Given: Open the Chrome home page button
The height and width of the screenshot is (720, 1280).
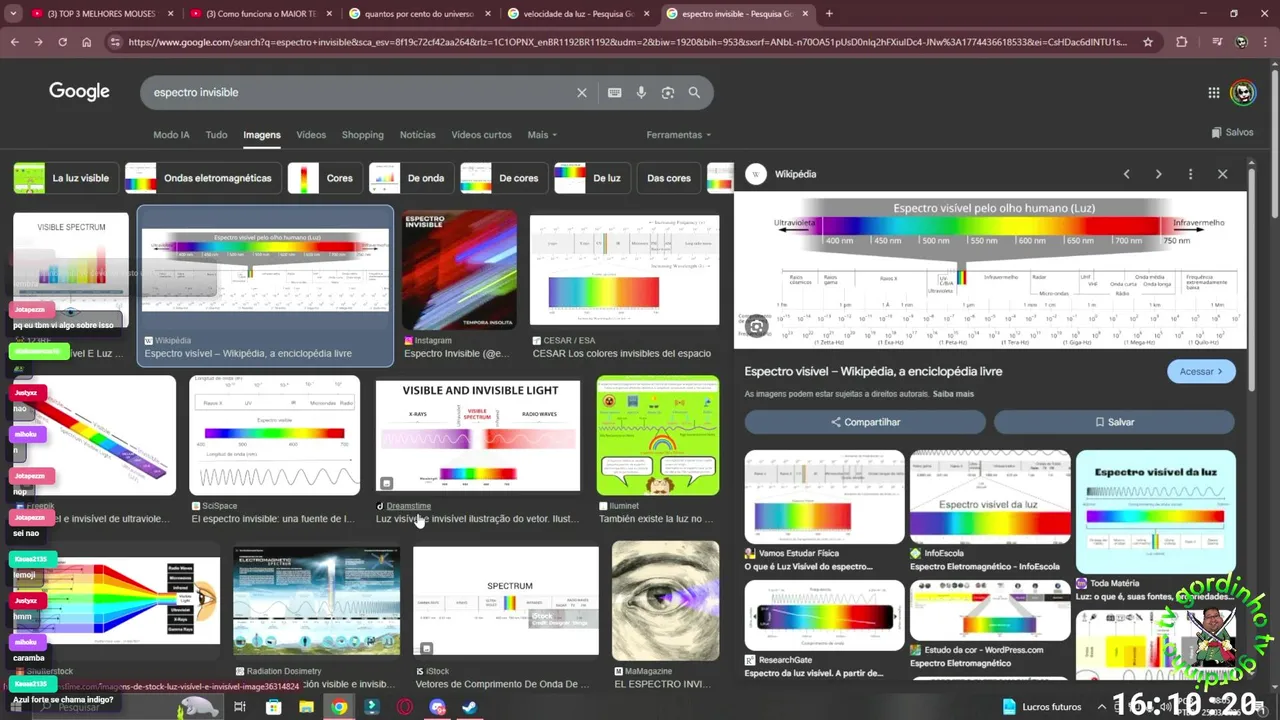Looking at the screenshot, I should pyautogui.click(x=87, y=42).
